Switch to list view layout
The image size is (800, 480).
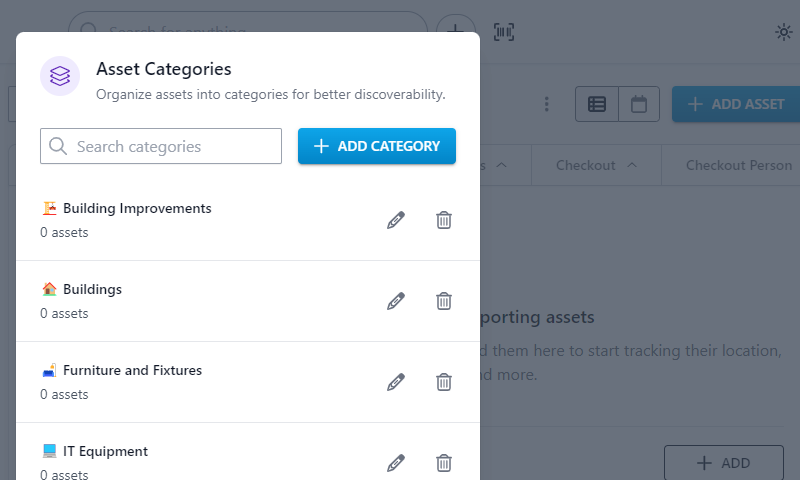point(597,104)
